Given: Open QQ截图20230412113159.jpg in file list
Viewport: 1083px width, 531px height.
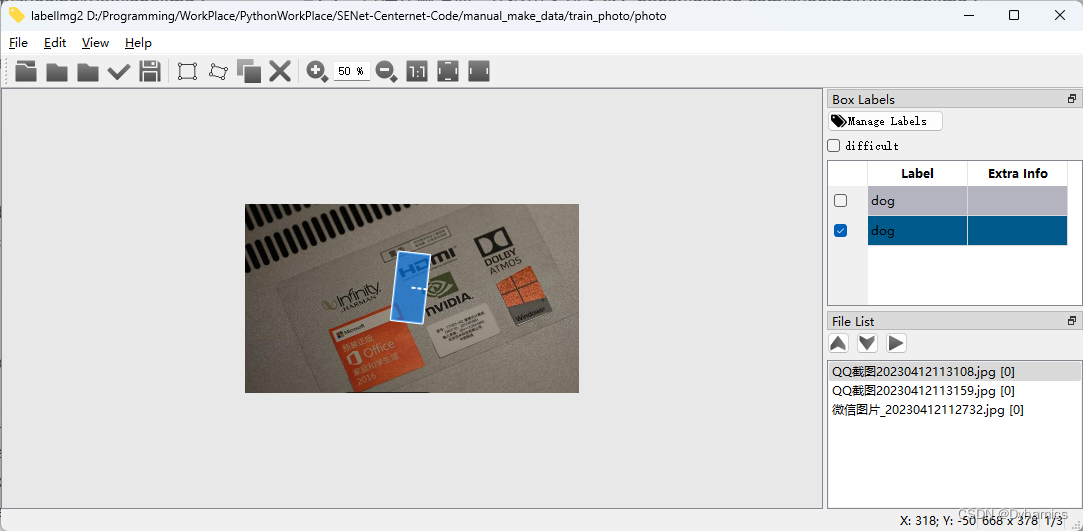Looking at the screenshot, I should pyautogui.click(x=955, y=391).
